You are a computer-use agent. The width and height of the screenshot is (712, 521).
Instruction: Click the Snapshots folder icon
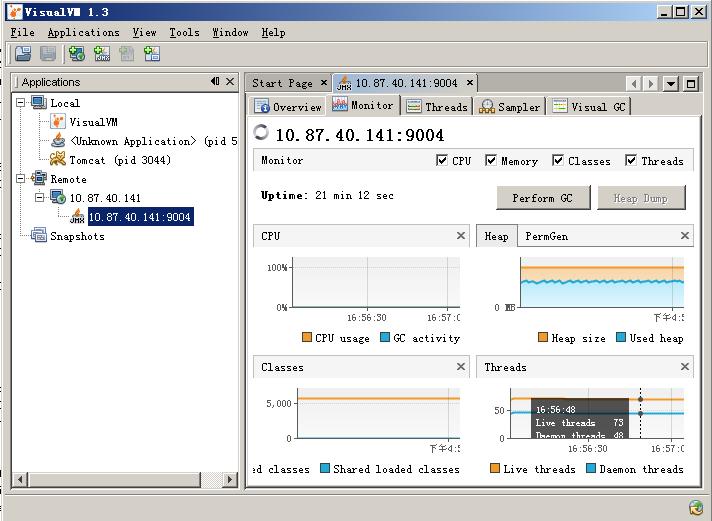coord(39,235)
